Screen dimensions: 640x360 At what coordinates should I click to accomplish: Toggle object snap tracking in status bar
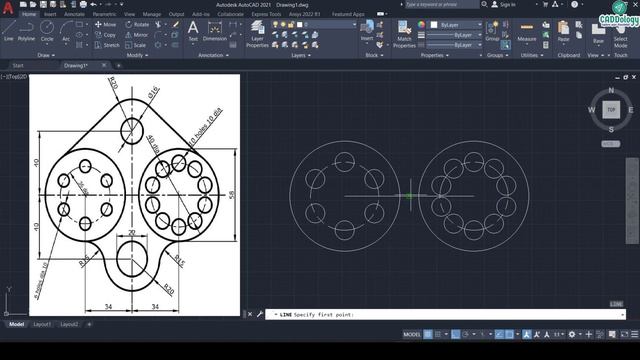tap(499, 334)
